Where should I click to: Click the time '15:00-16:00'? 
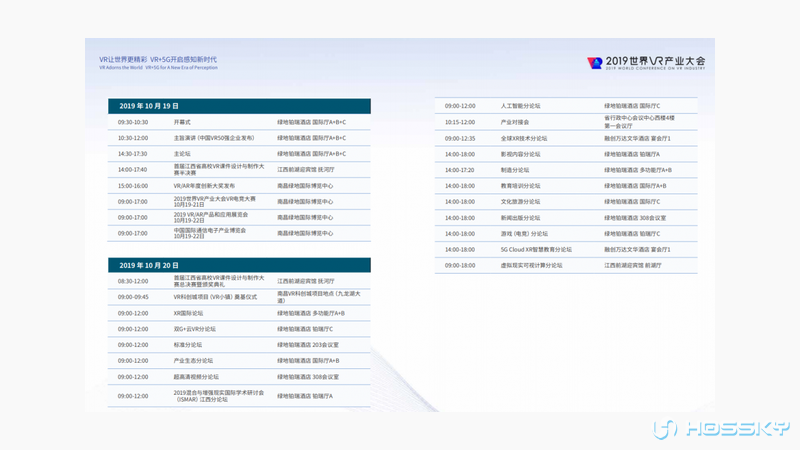click(133, 186)
